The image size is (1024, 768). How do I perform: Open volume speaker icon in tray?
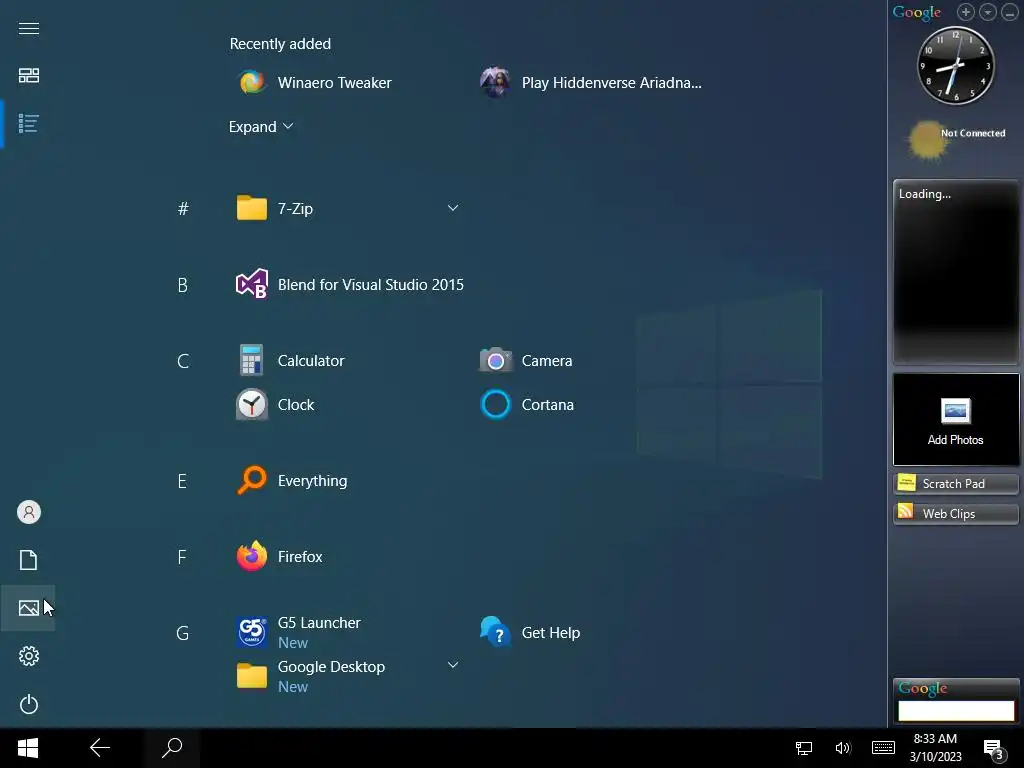[843, 748]
